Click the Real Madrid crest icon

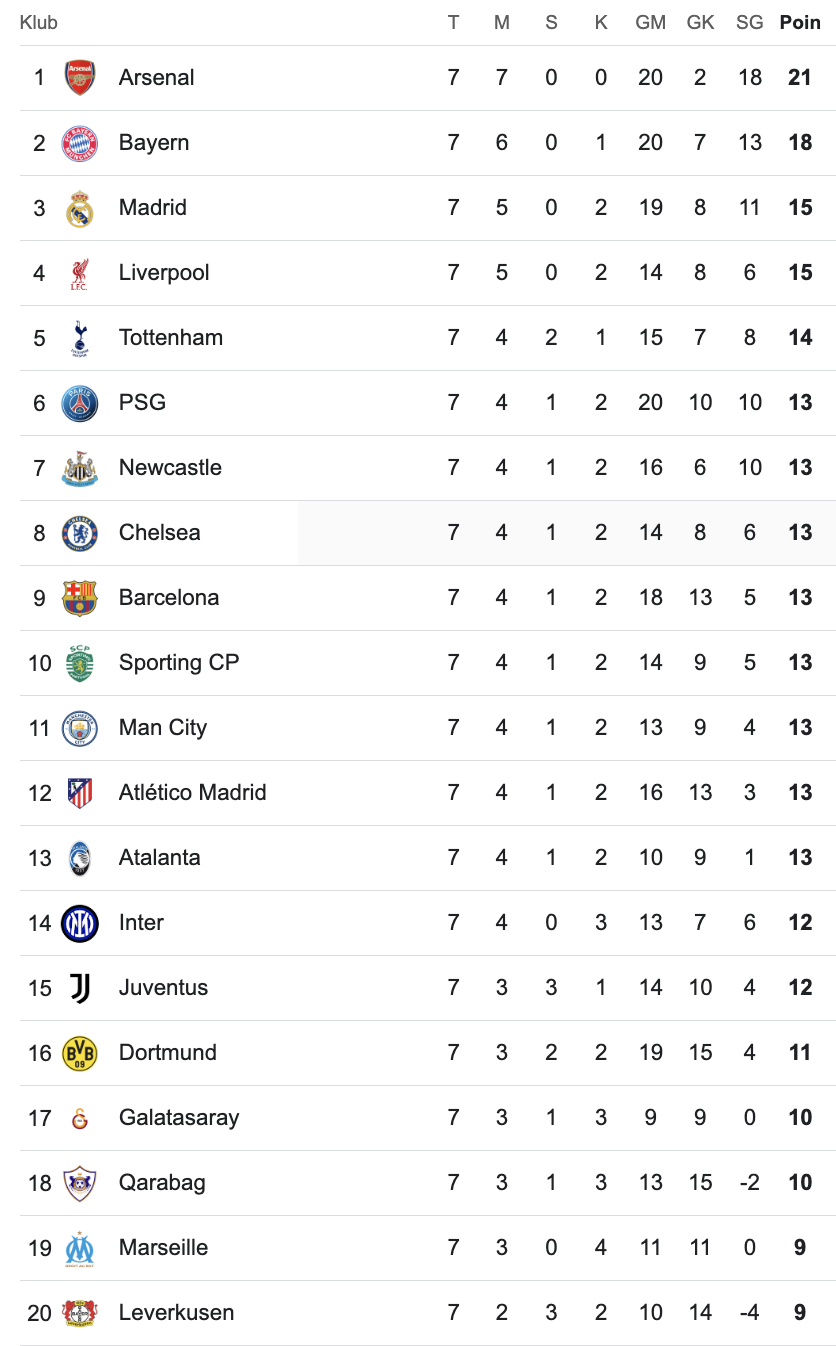pos(80,208)
